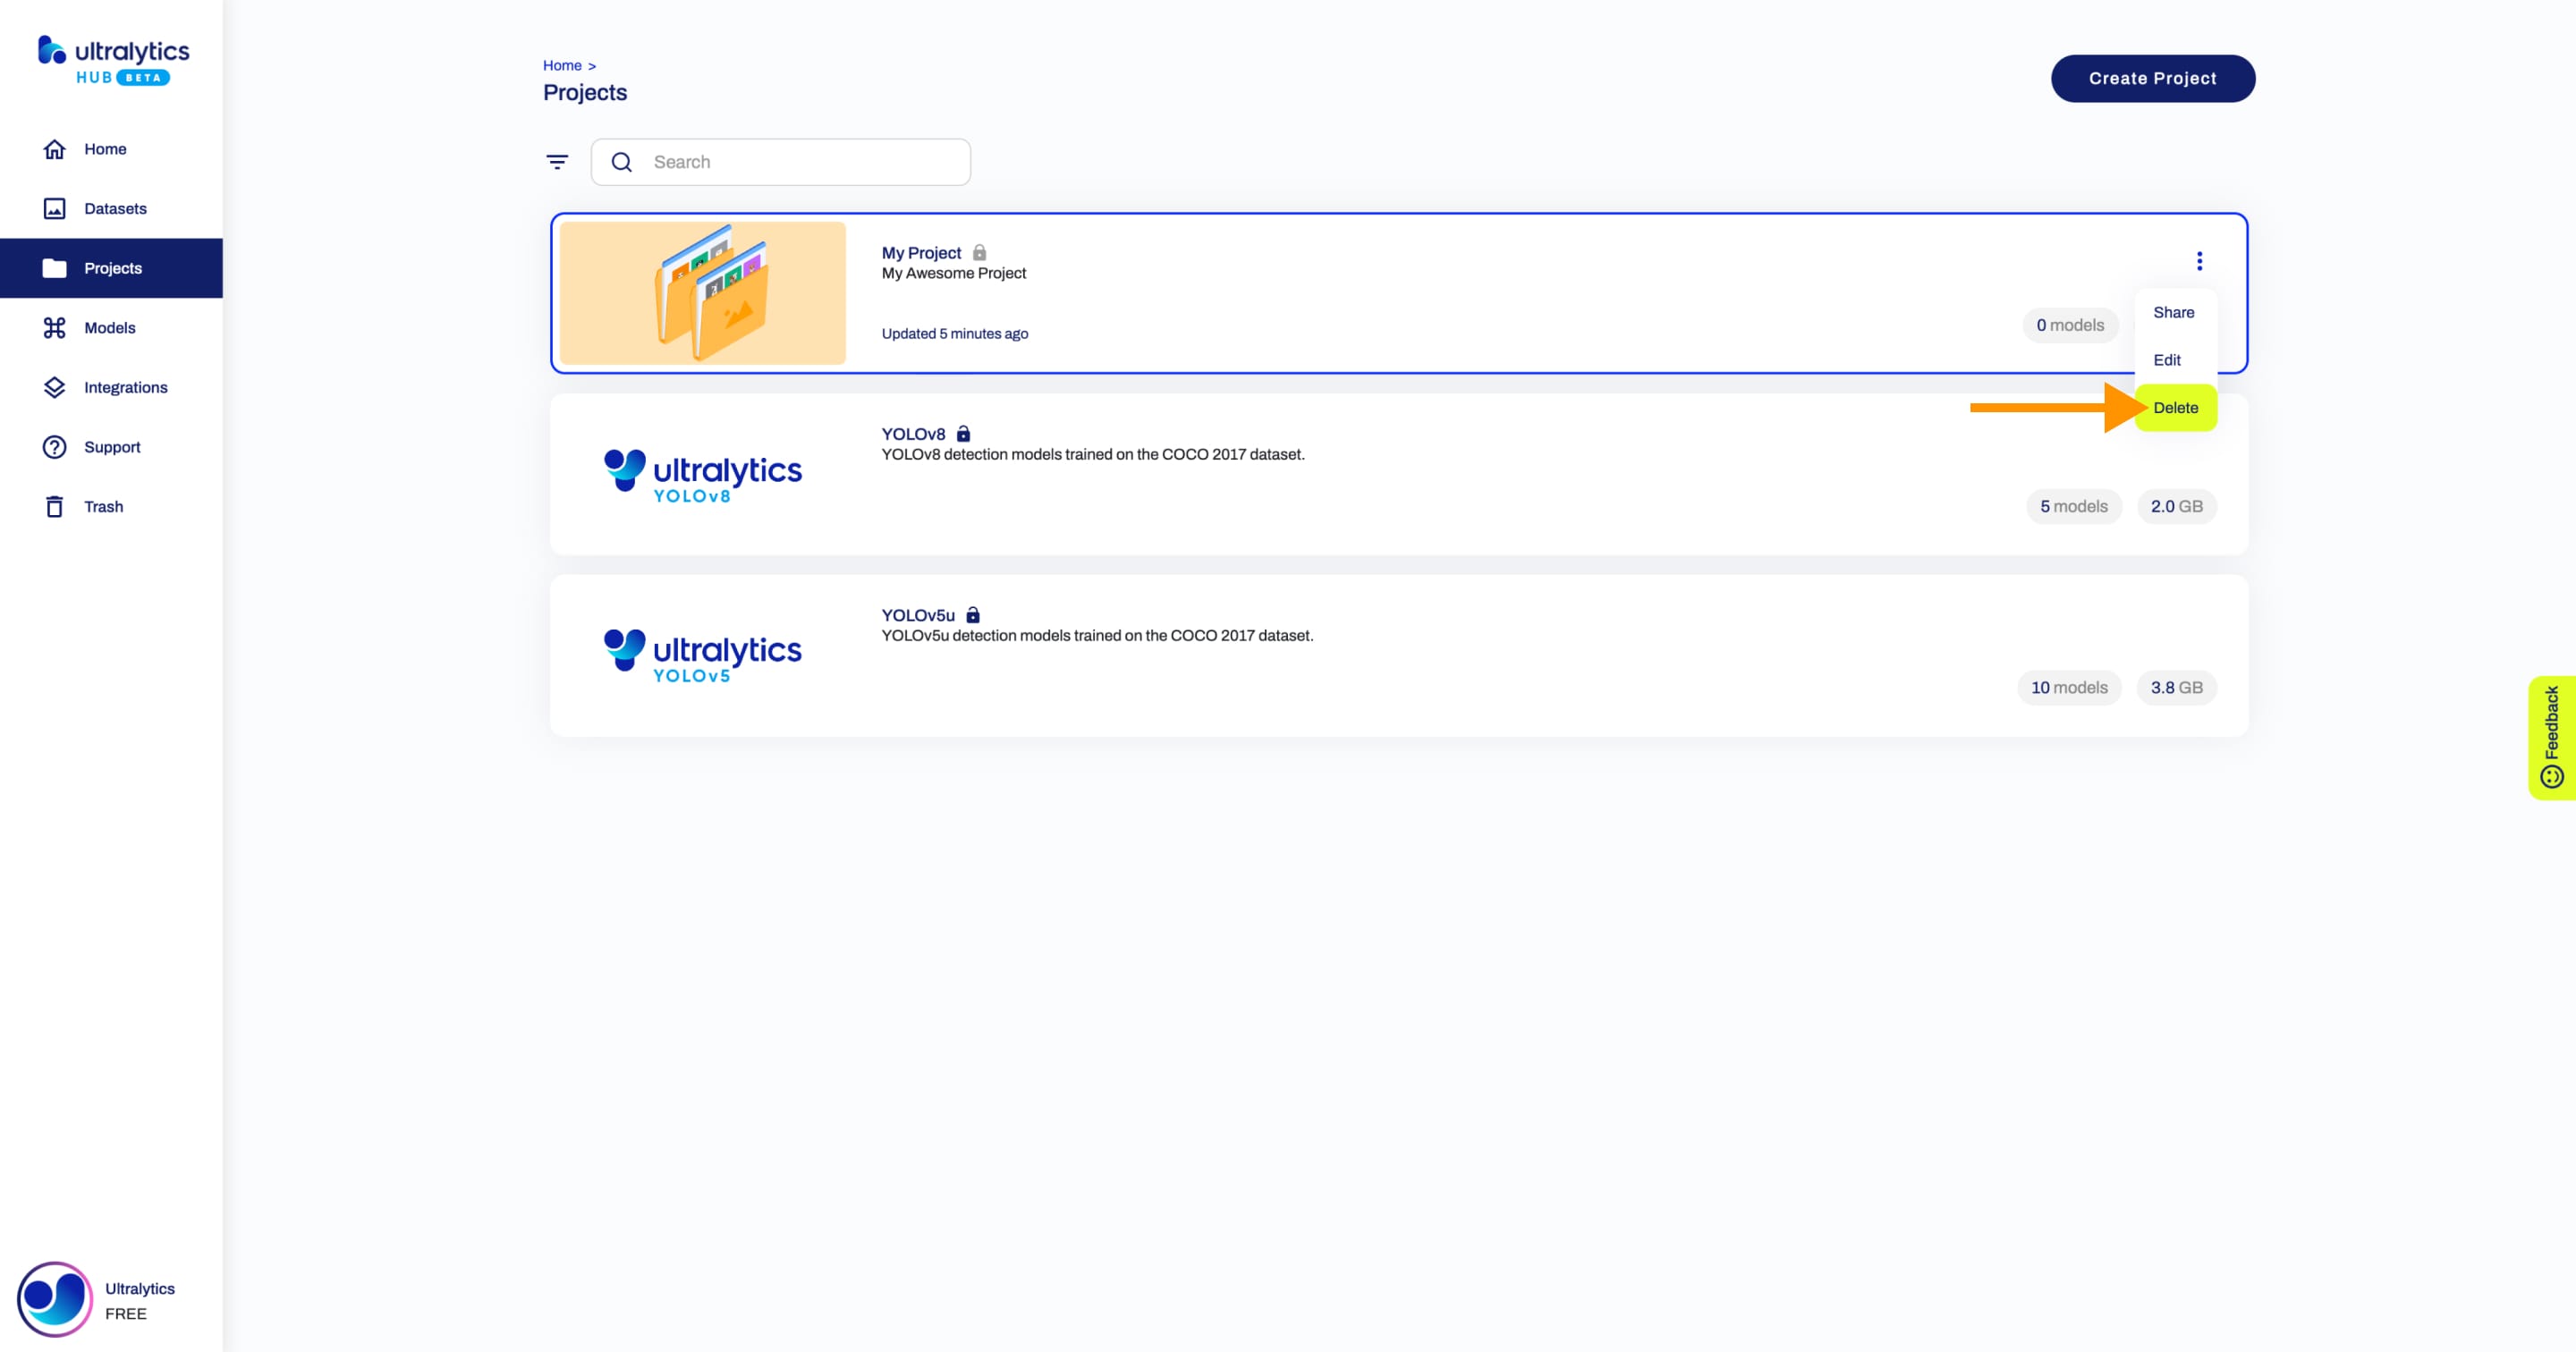Click the three-dot menu on My Project
The image size is (2576, 1352).
tap(2198, 260)
